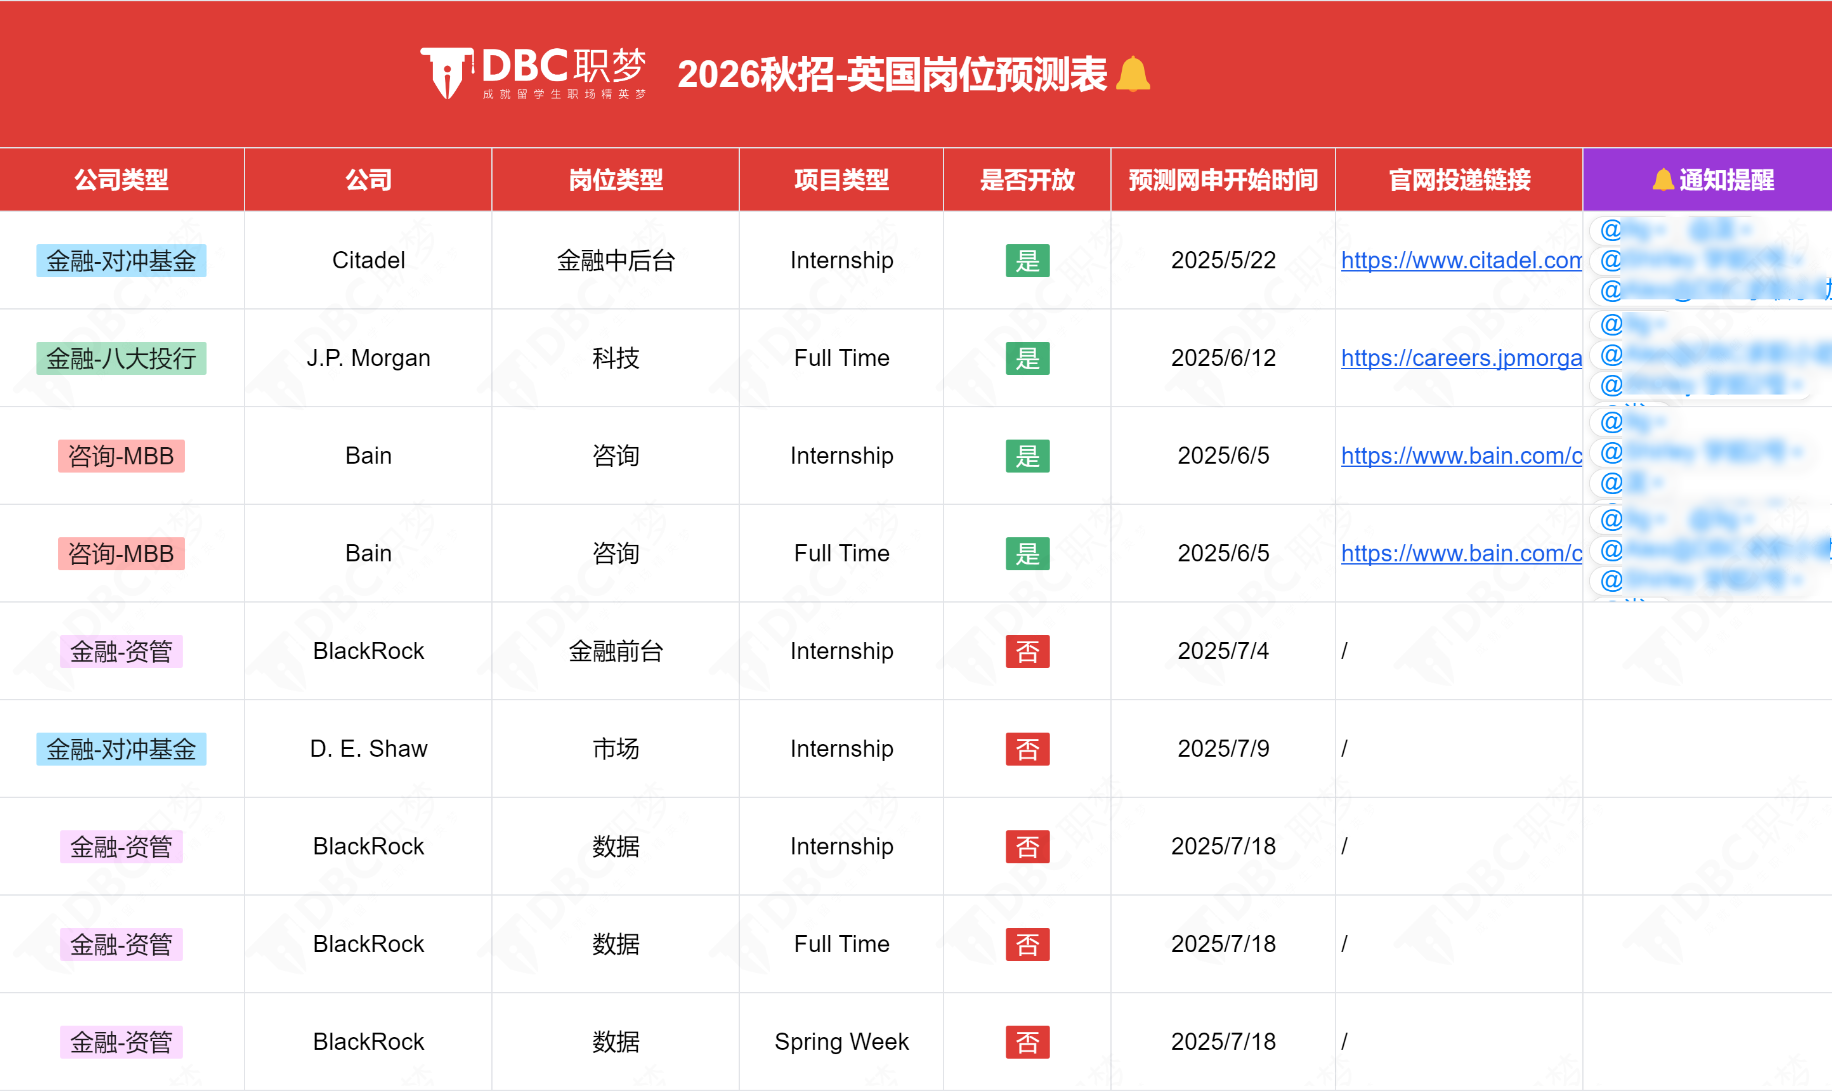Select the 岗位类型 column header

point(616,180)
